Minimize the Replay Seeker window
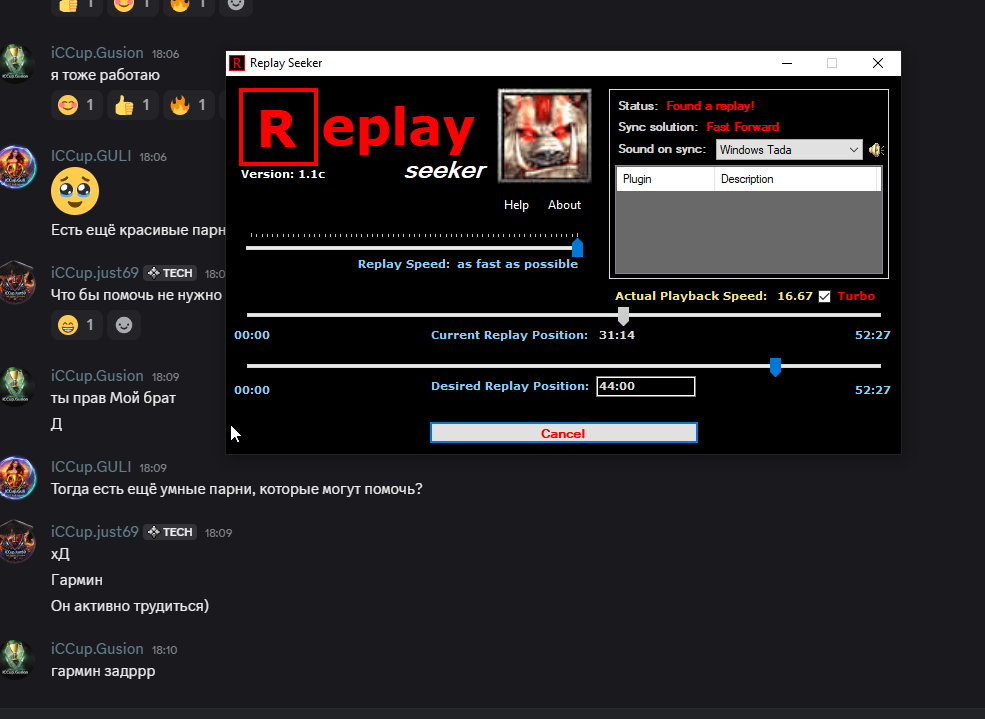This screenshot has width=985, height=719. click(786, 63)
